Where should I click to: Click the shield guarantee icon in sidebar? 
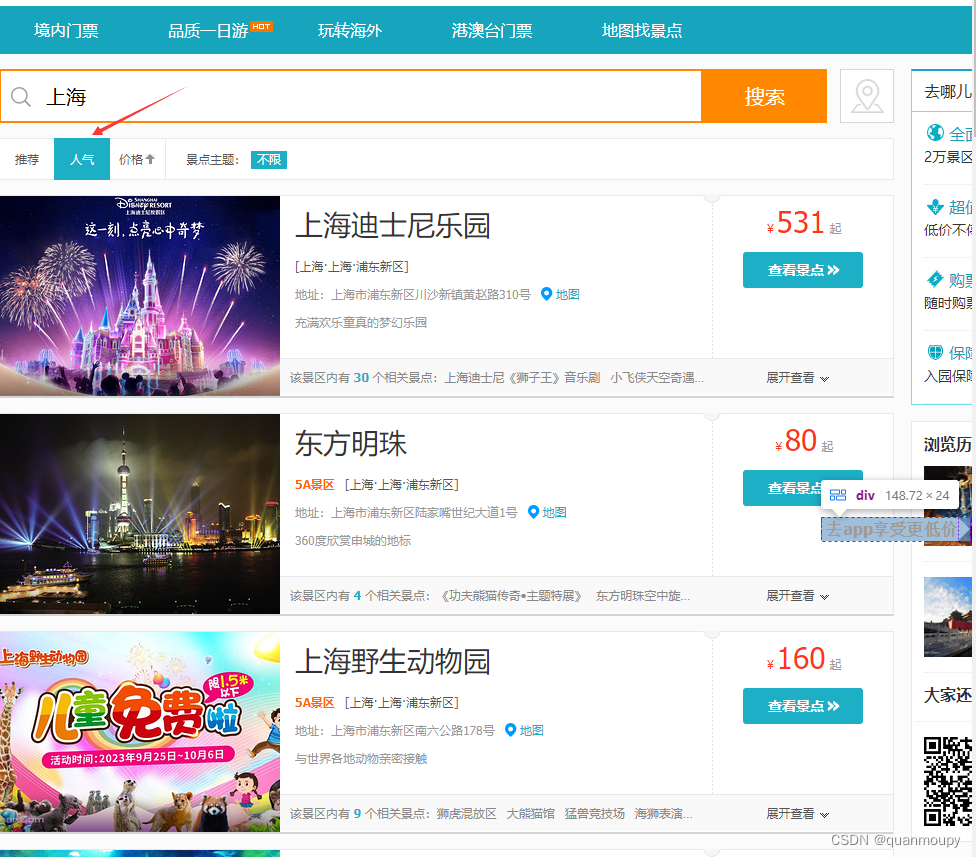(935, 352)
